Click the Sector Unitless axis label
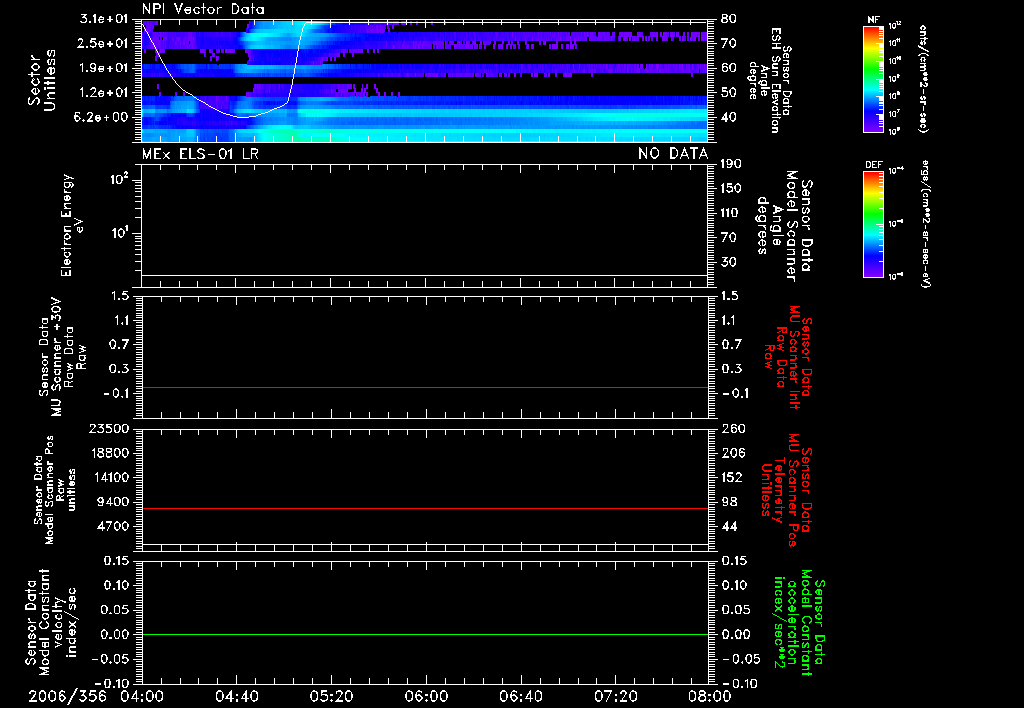The width and height of the screenshot is (1024, 708). pyautogui.click(x=41, y=80)
